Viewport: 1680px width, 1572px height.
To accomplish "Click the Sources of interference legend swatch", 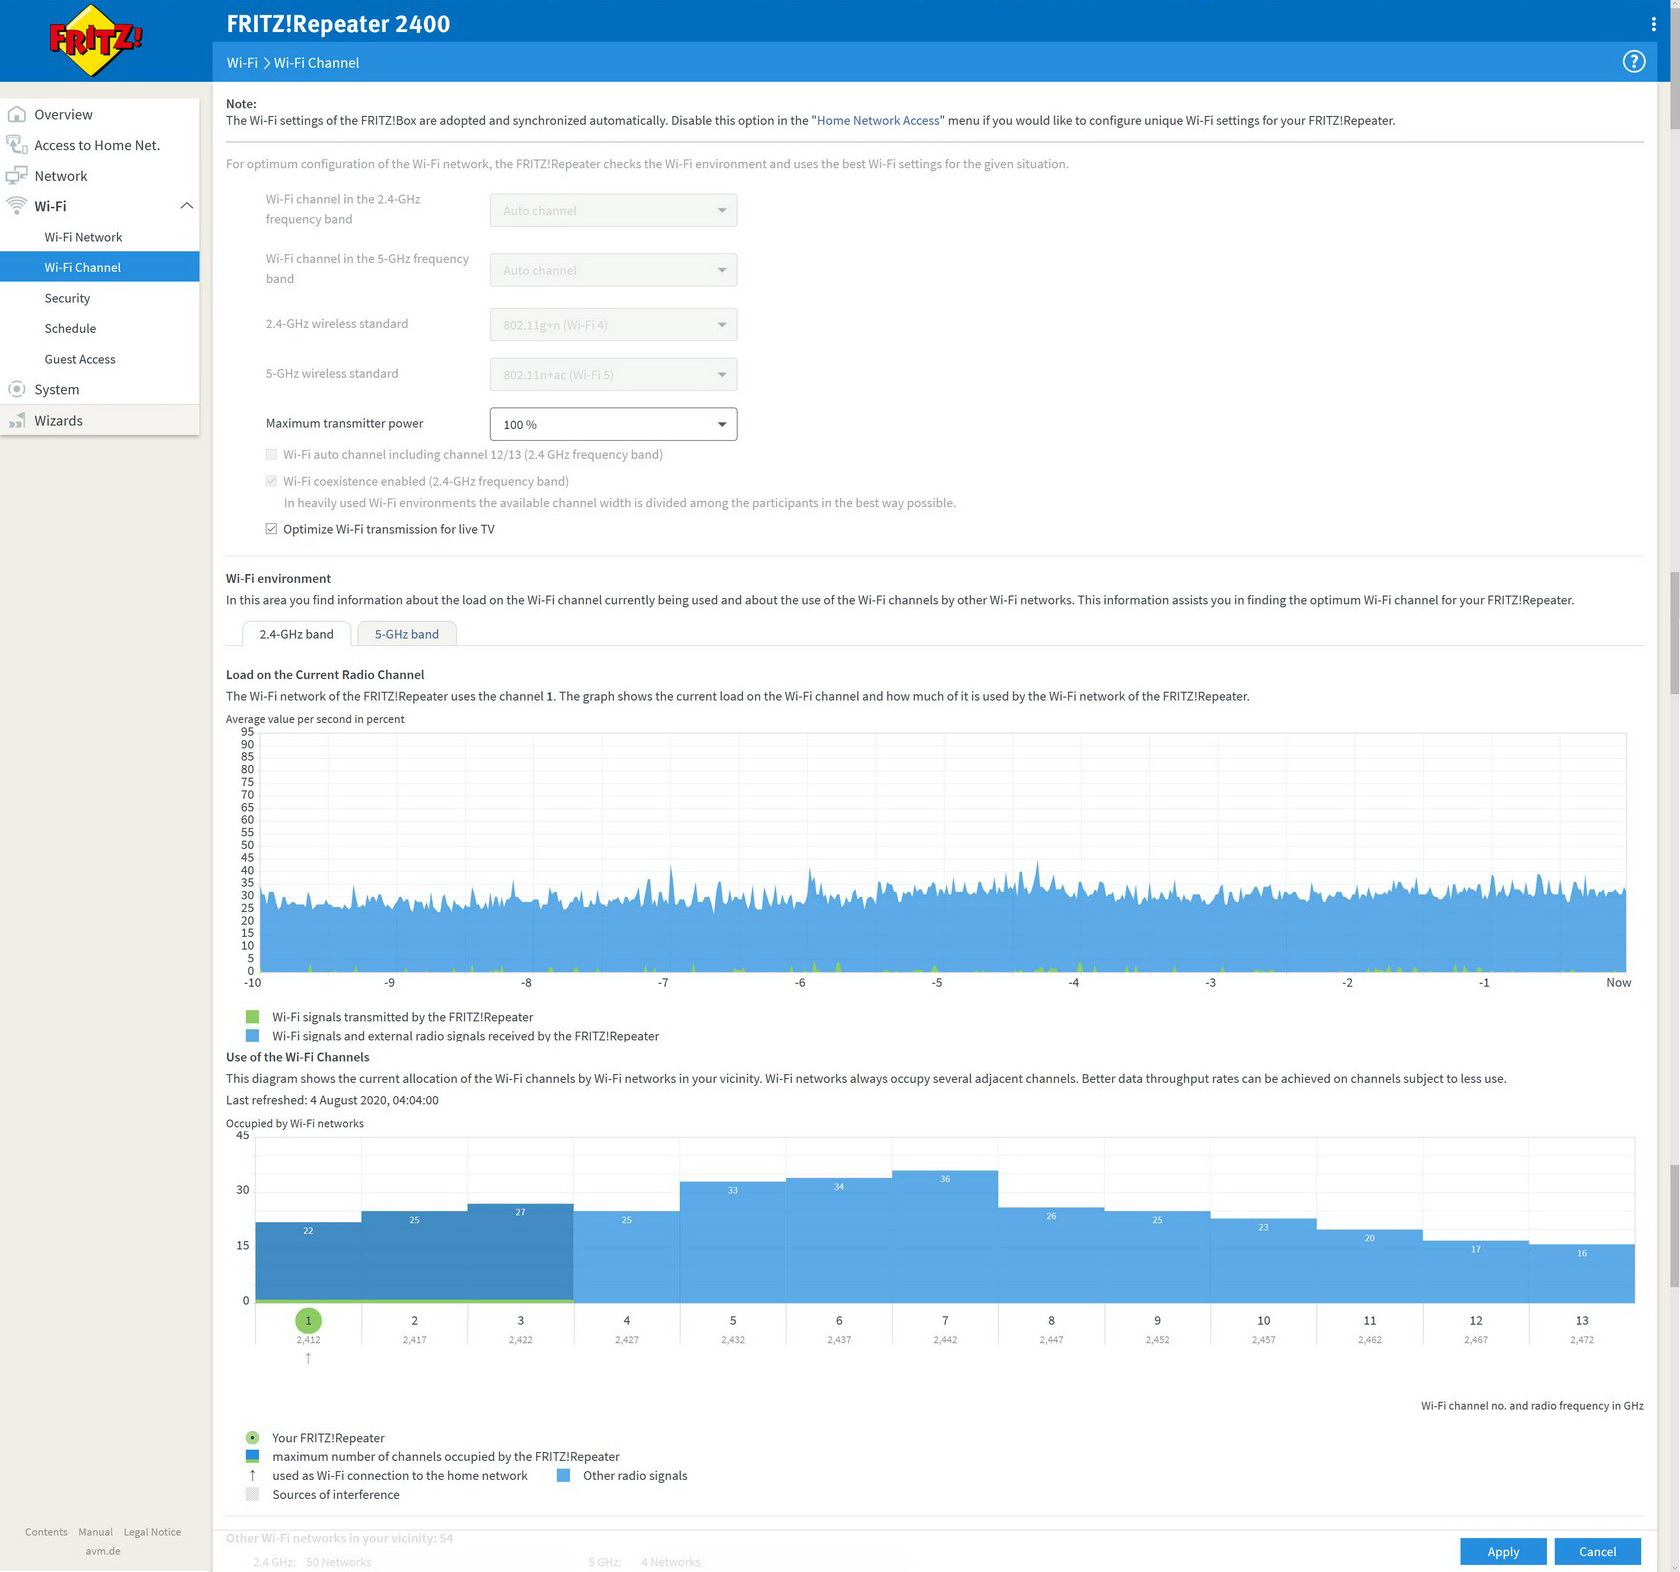I will [252, 1494].
